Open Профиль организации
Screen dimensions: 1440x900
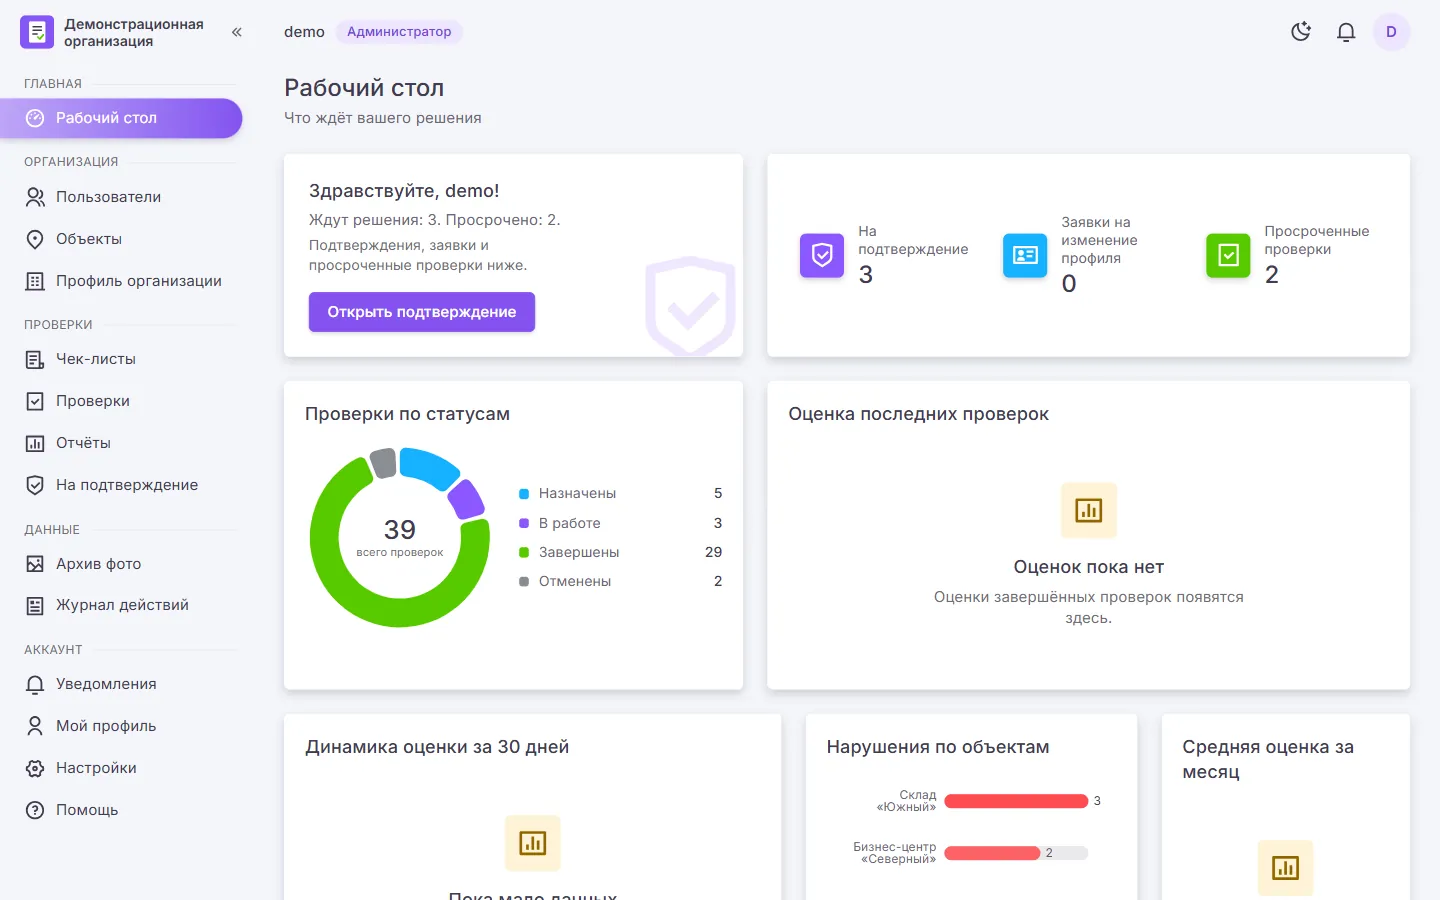[x=121, y=281]
